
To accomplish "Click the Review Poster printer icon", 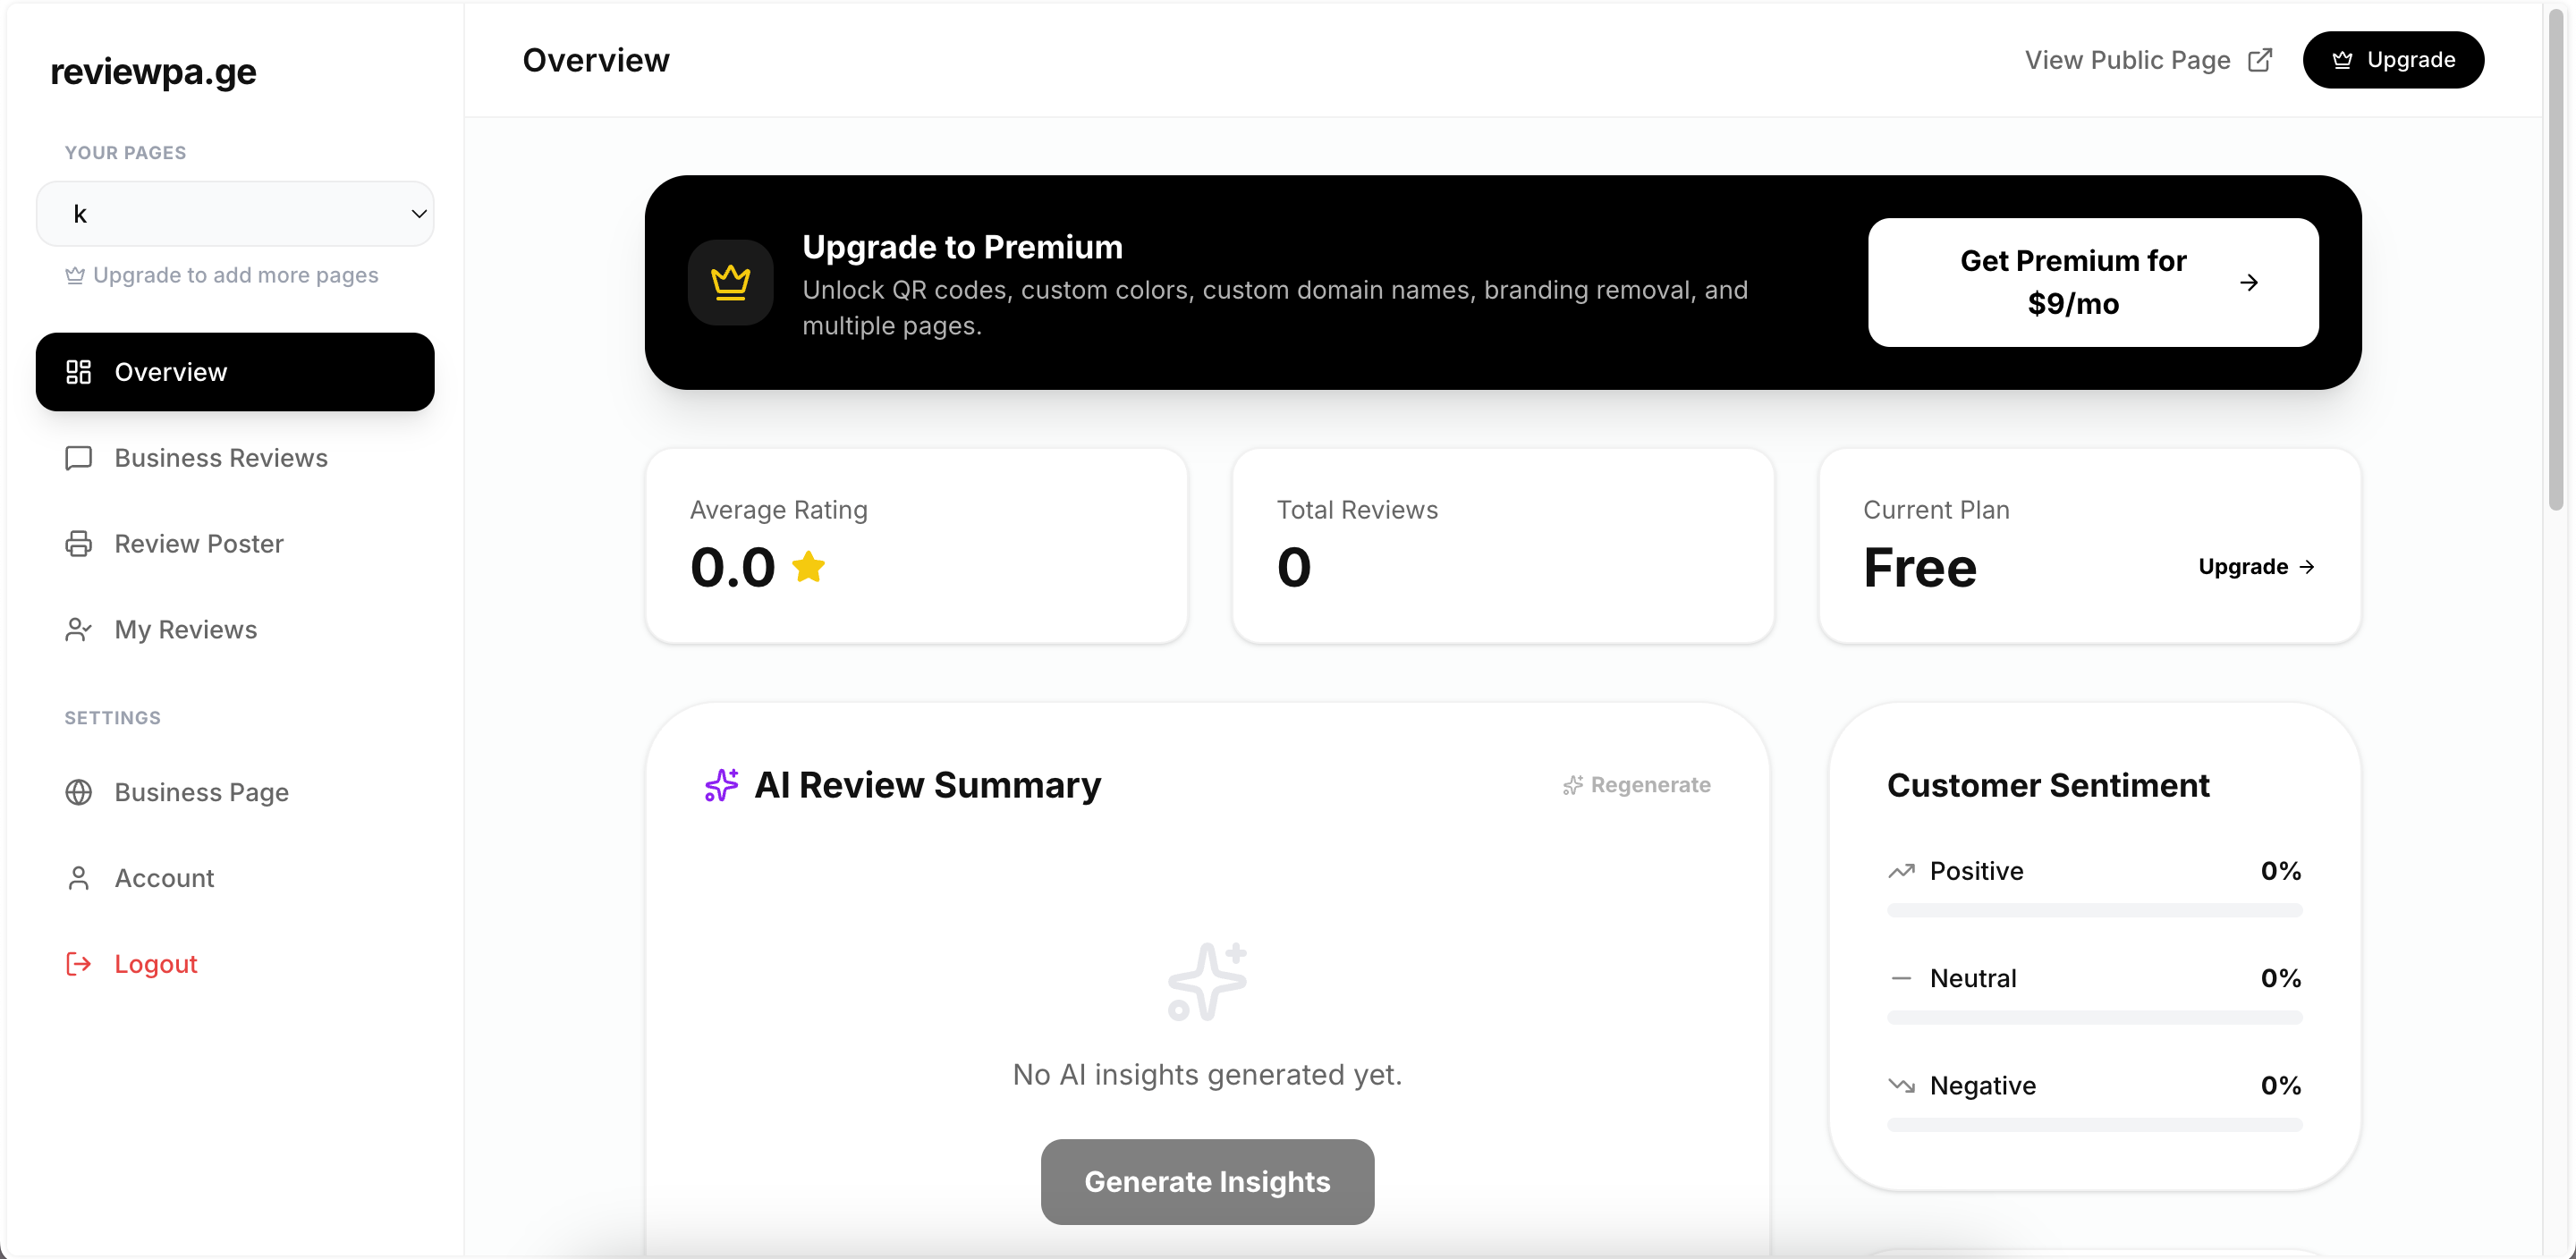I will (x=79, y=543).
